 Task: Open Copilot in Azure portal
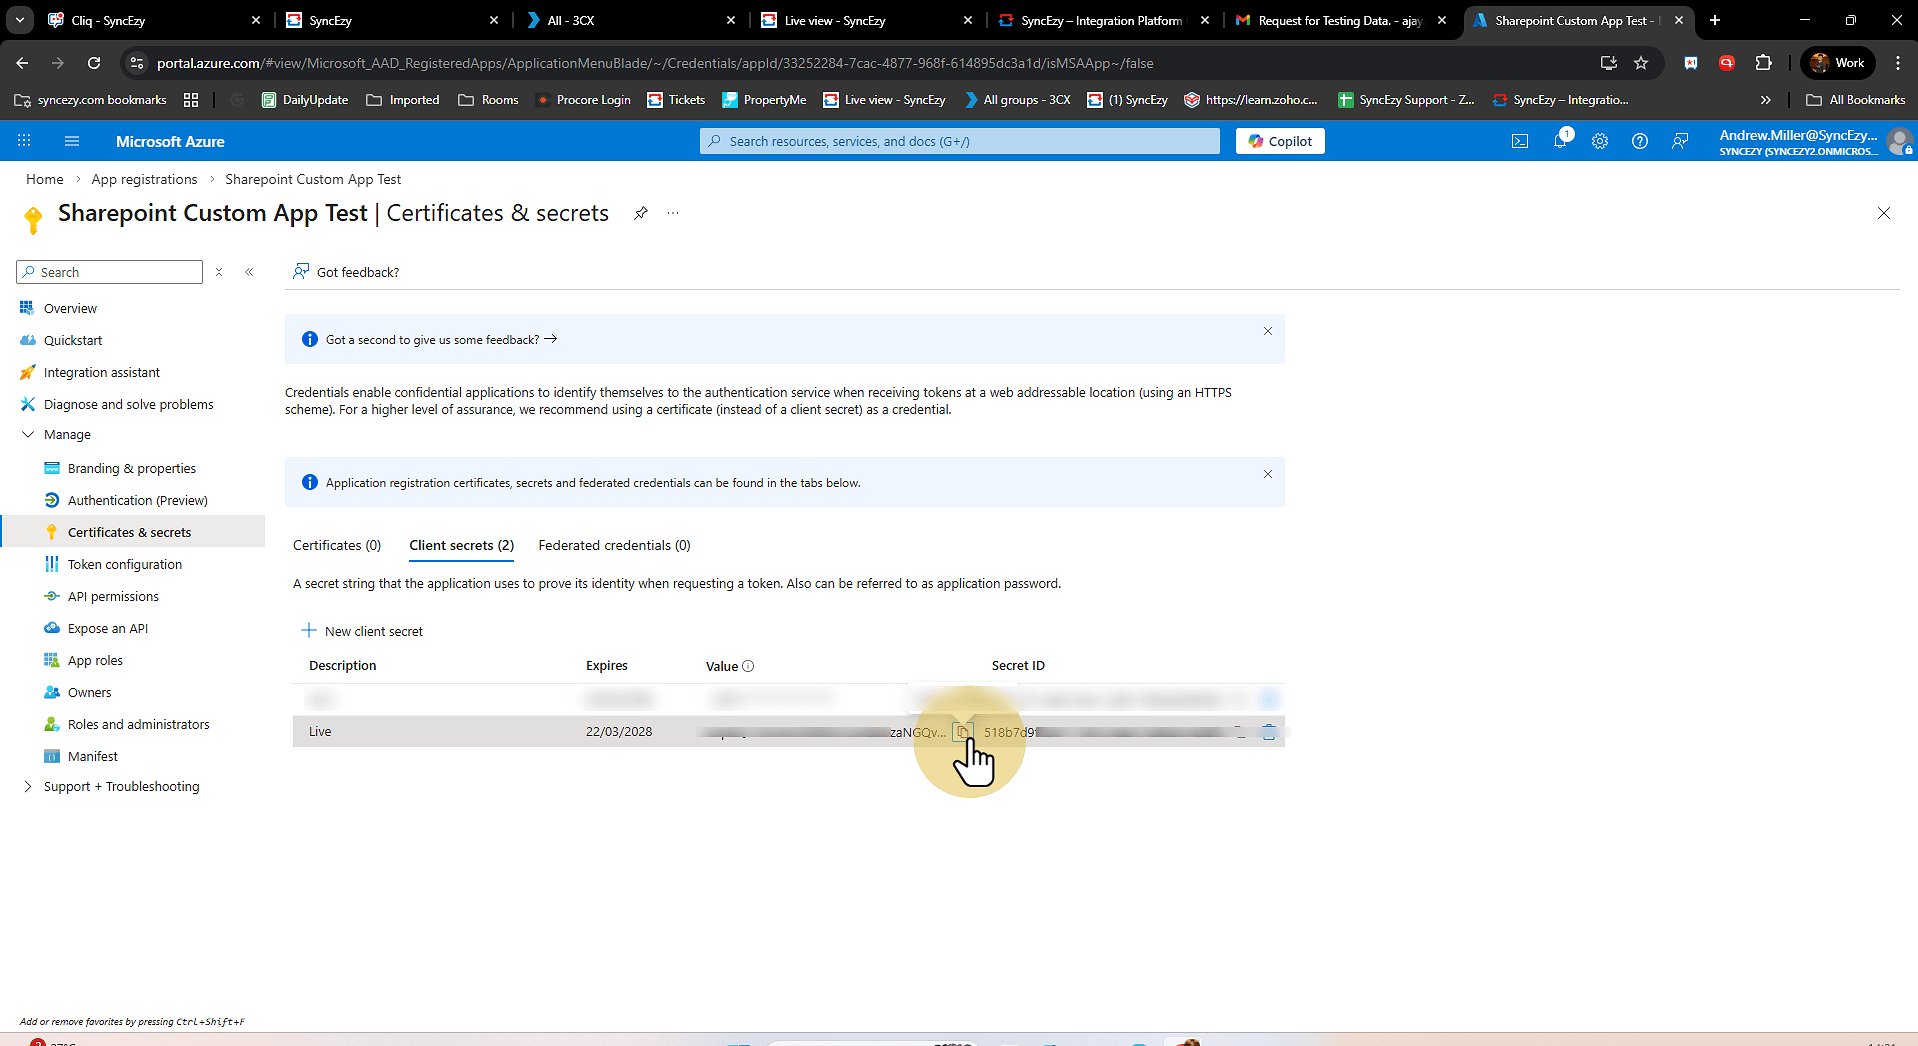1279,142
